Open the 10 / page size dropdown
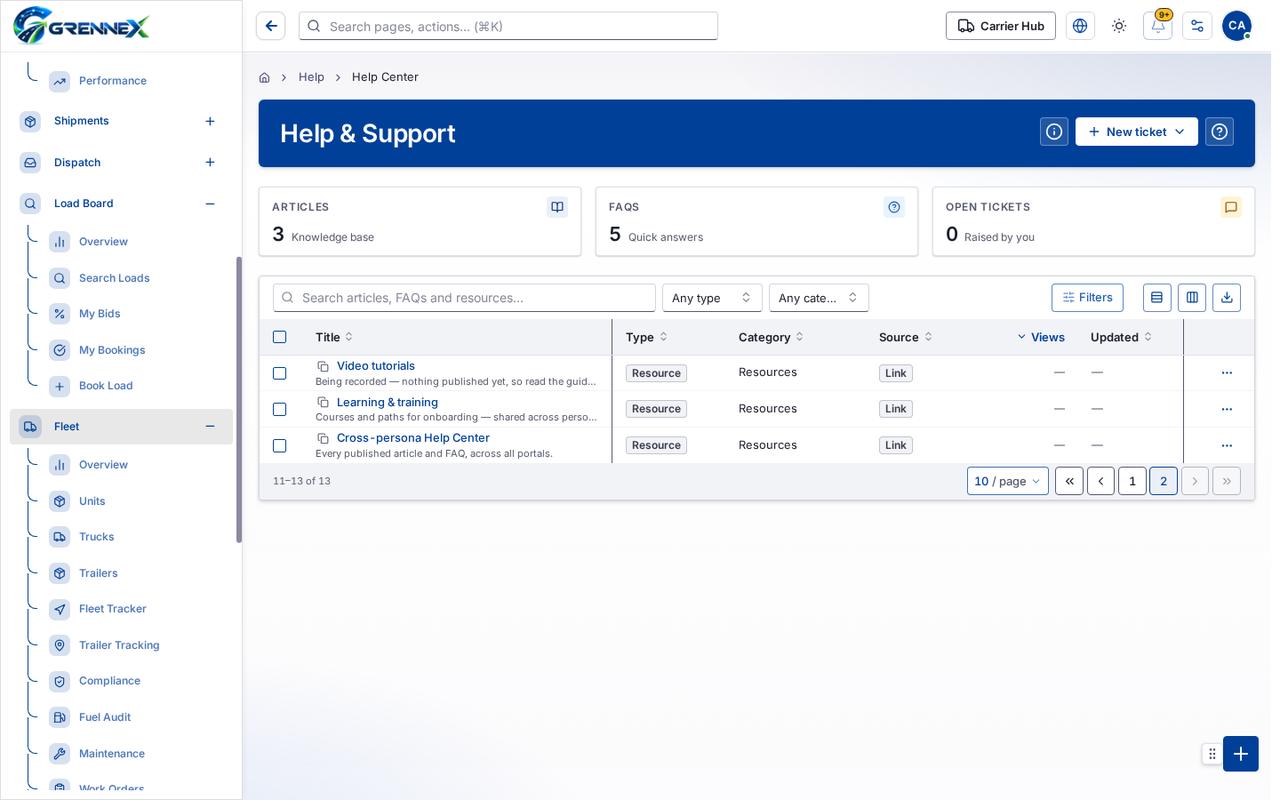1280x800 pixels. (x=1008, y=481)
